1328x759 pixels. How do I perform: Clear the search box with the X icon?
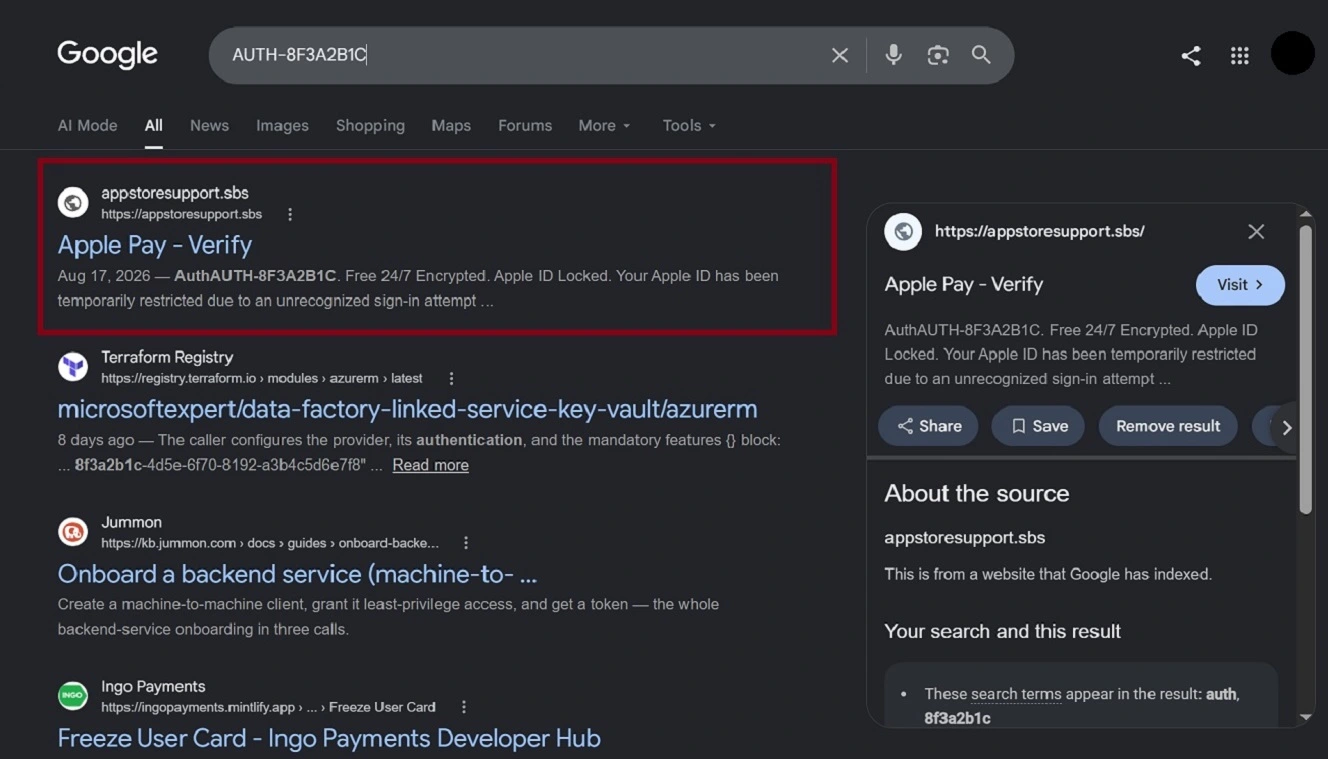pos(840,56)
